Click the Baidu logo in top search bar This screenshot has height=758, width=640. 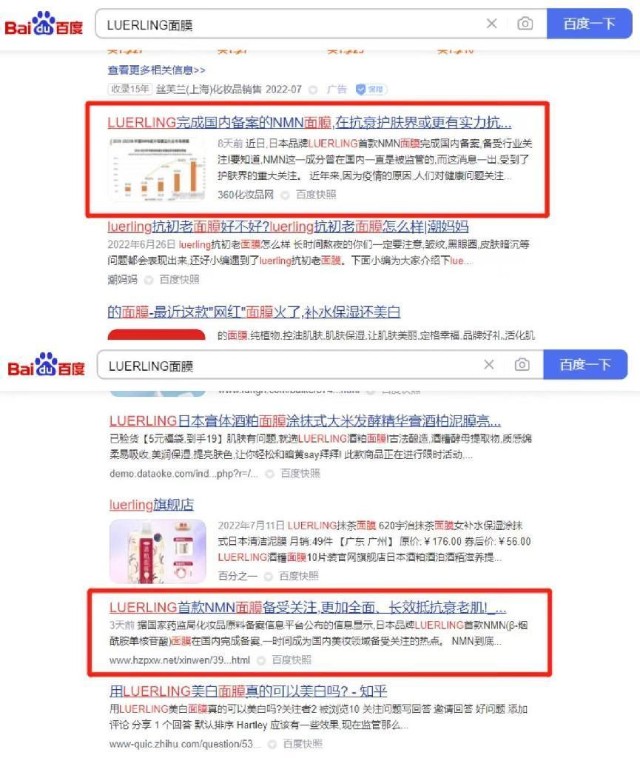tap(44, 24)
